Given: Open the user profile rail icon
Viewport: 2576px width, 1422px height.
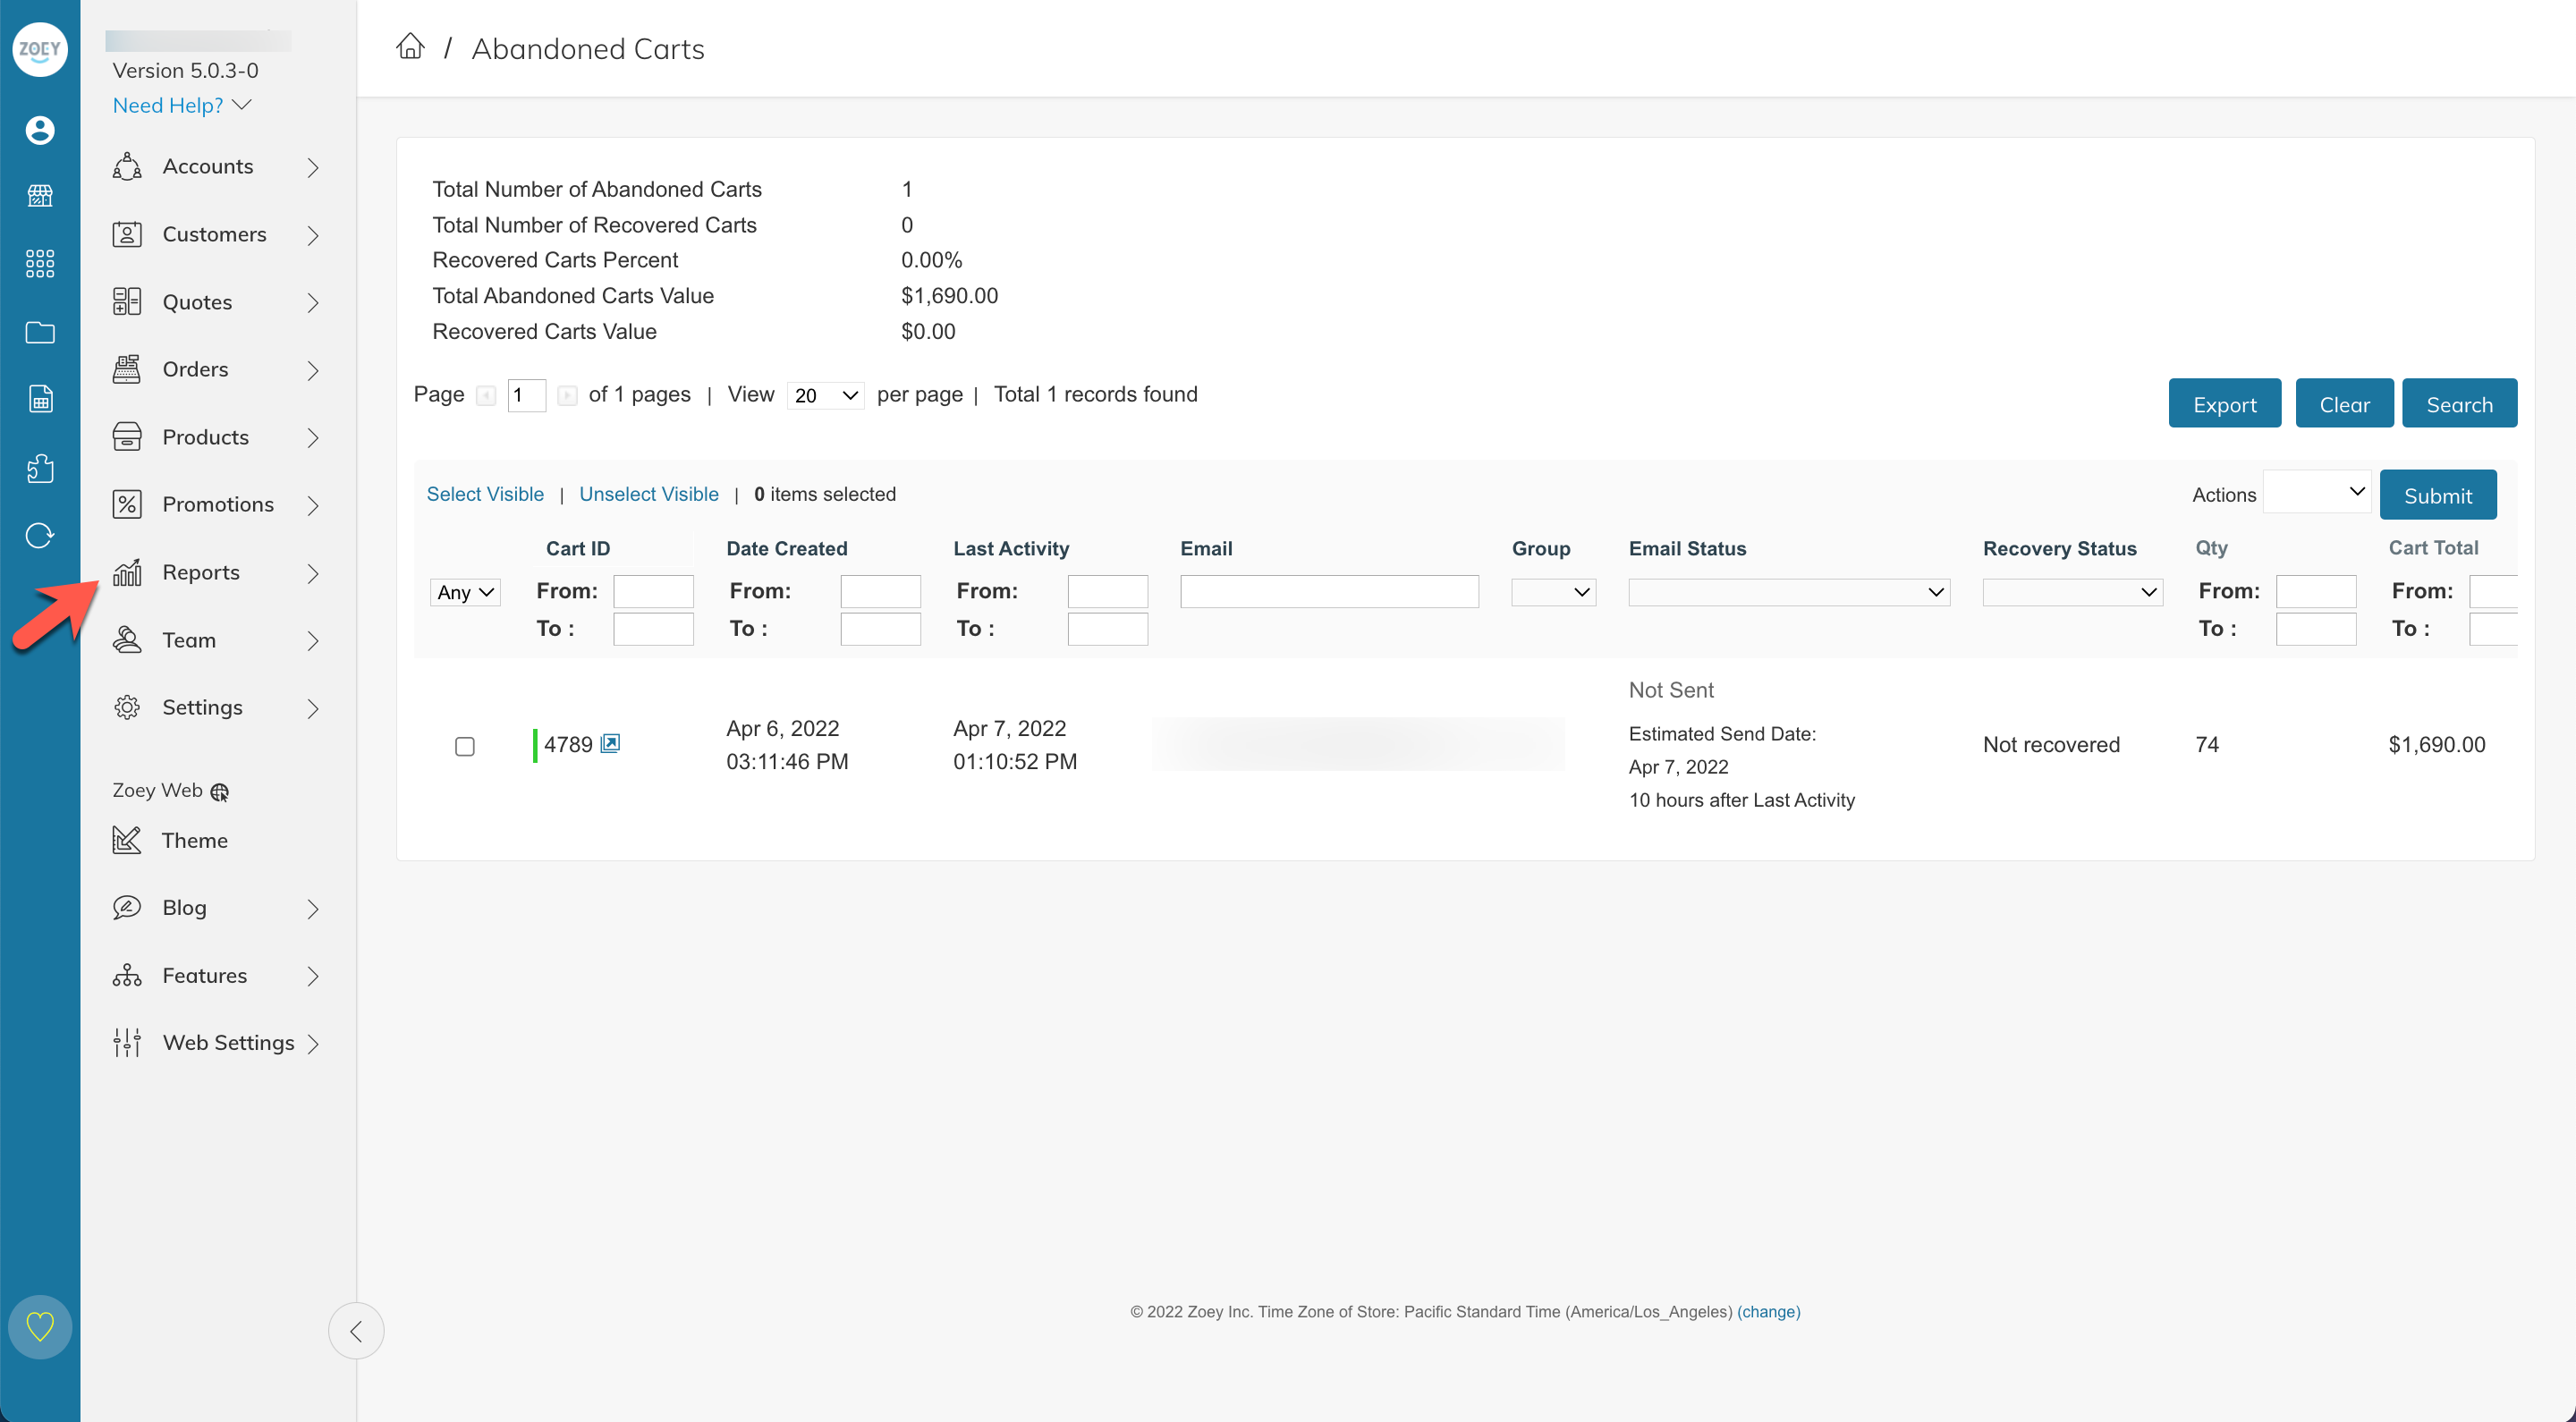Looking at the screenshot, I should [x=40, y=130].
